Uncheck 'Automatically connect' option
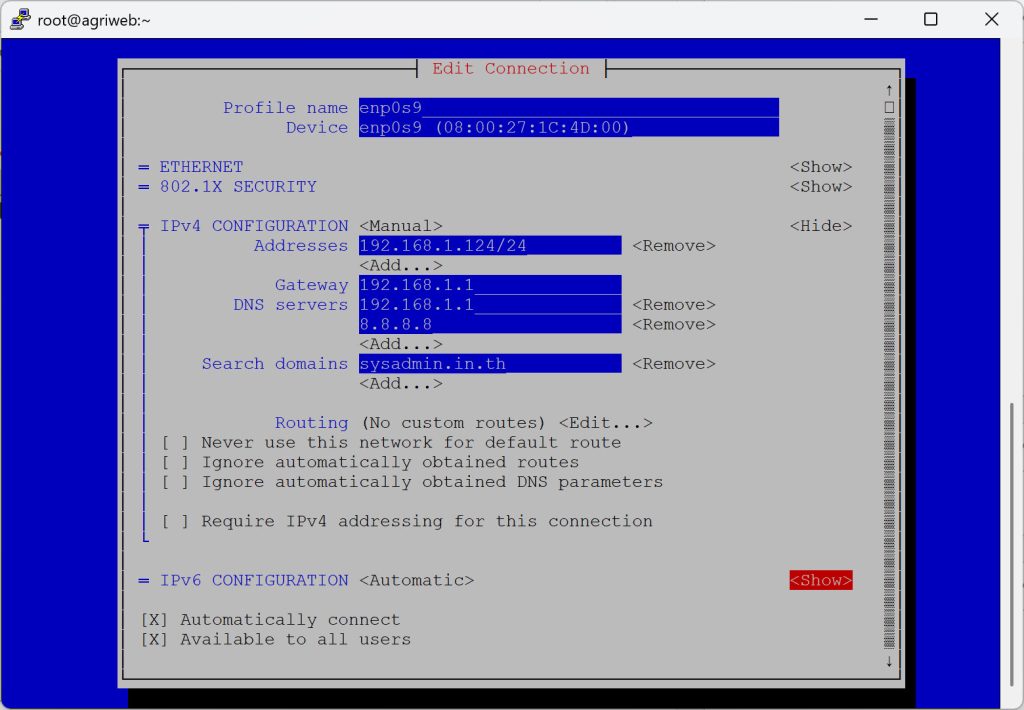 (154, 620)
